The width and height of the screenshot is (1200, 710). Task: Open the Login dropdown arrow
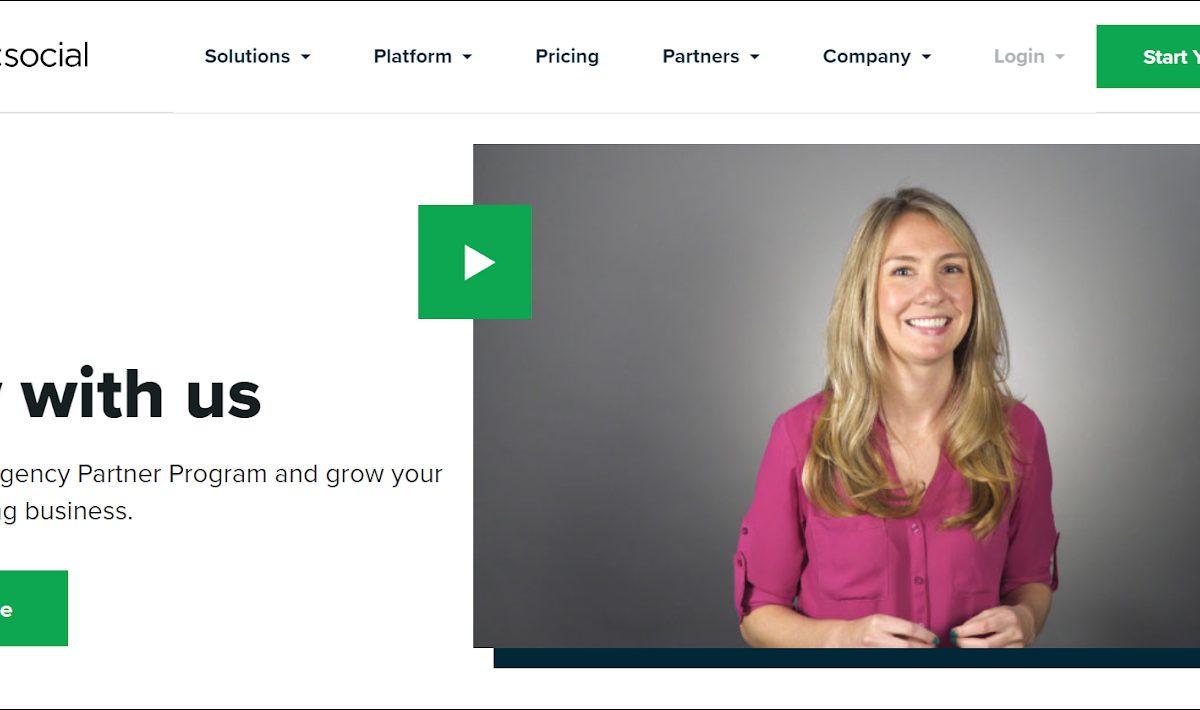pyautogui.click(x=1060, y=57)
